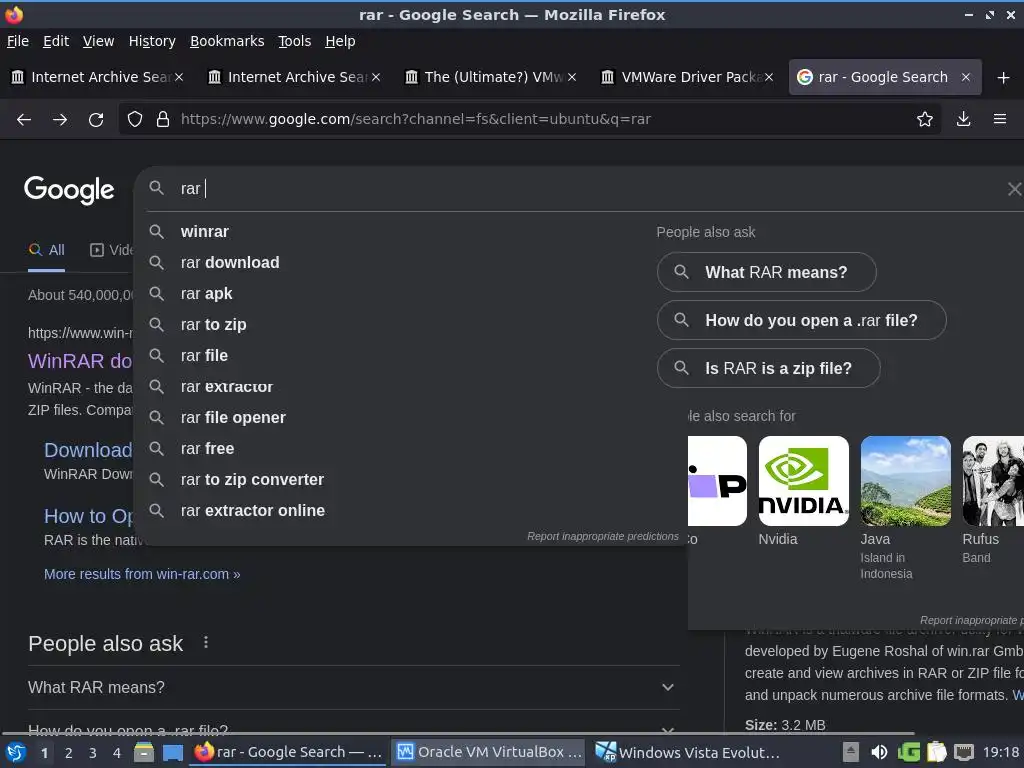Switch to workspace 3

pos(92,753)
